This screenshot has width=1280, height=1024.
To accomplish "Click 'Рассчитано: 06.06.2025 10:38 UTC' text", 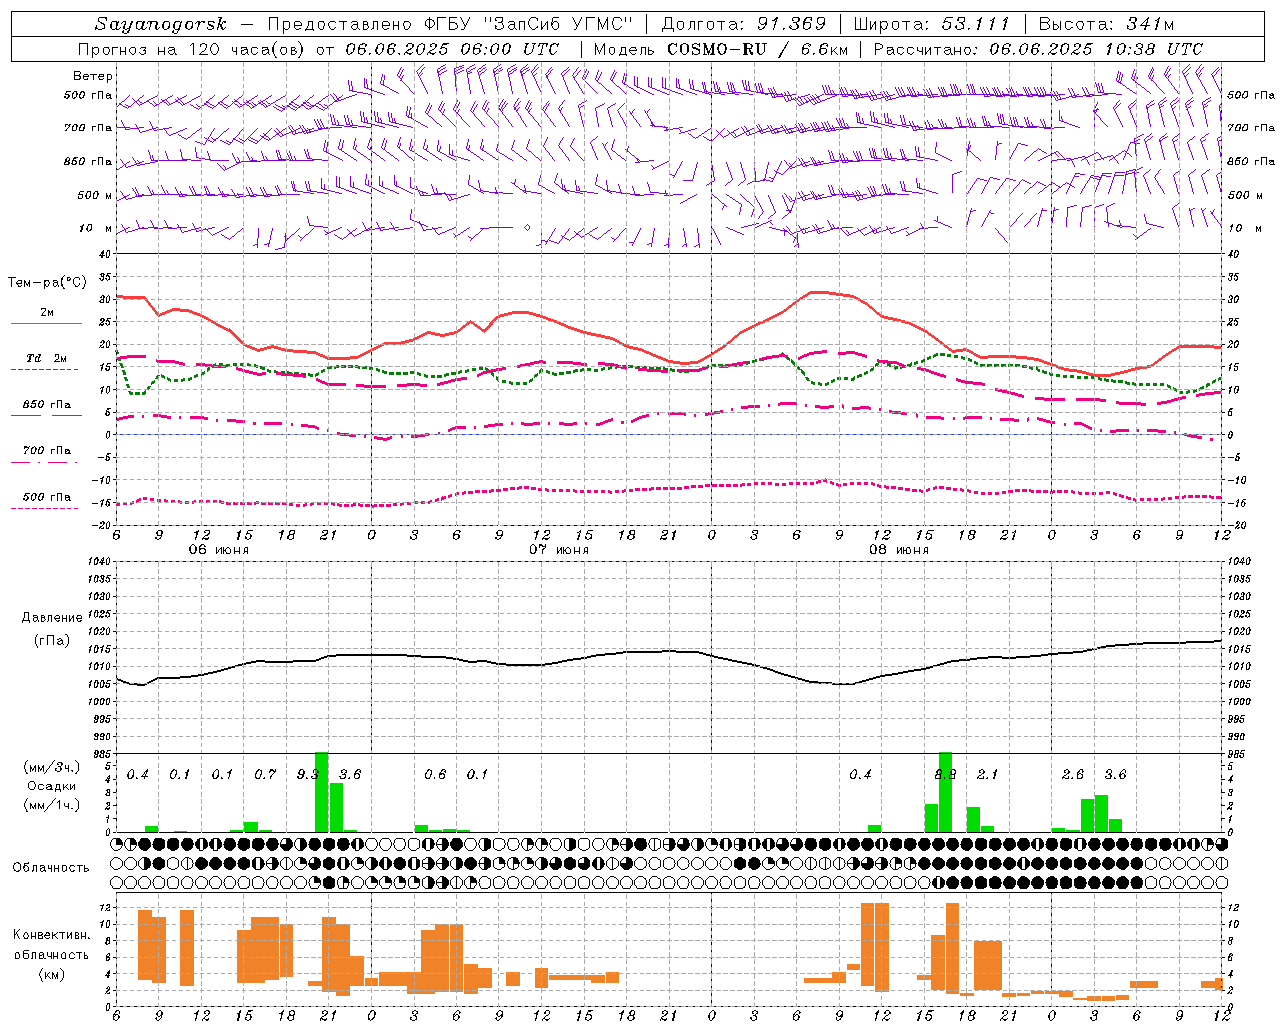I will (x=1038, y=49).
